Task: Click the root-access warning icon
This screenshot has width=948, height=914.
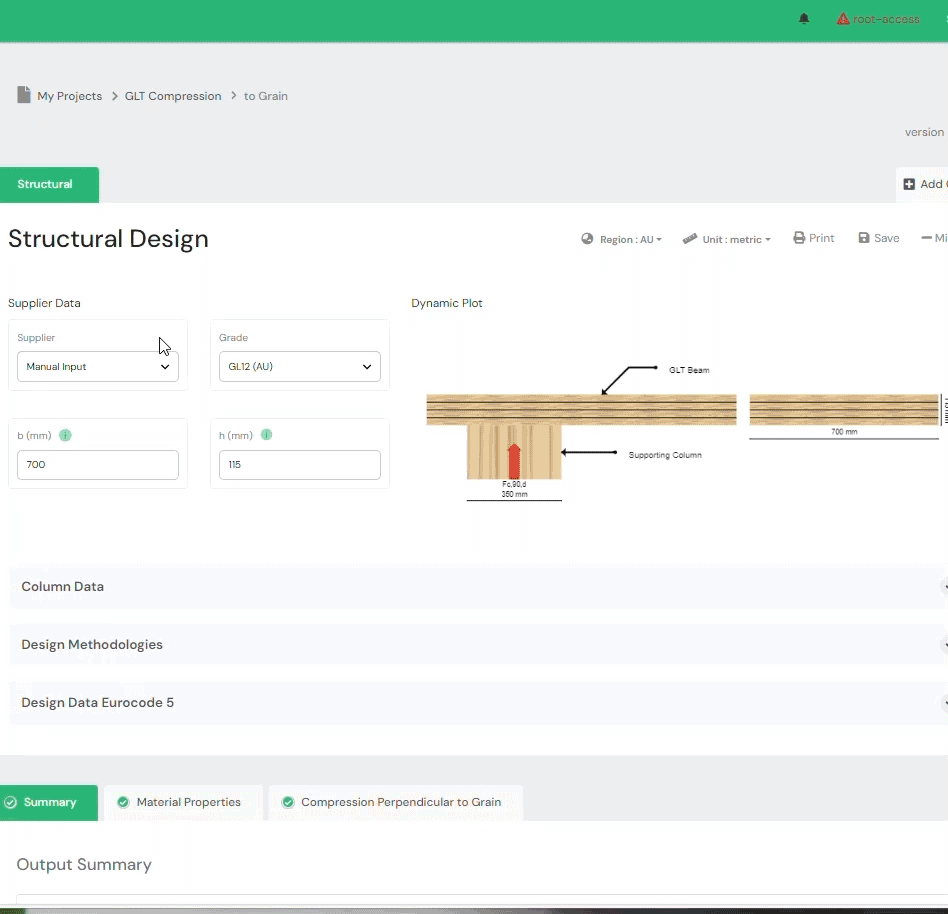Action: [843, 19]
